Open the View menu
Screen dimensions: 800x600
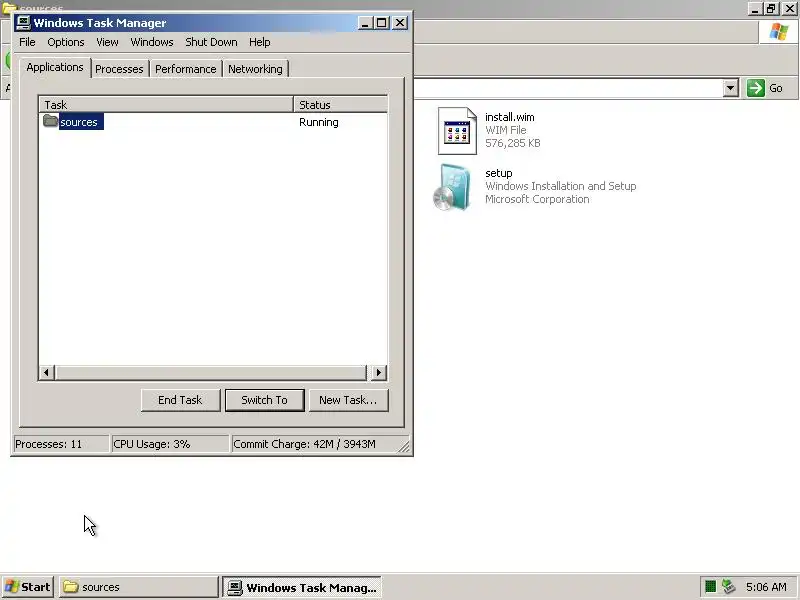coord(107,42)
